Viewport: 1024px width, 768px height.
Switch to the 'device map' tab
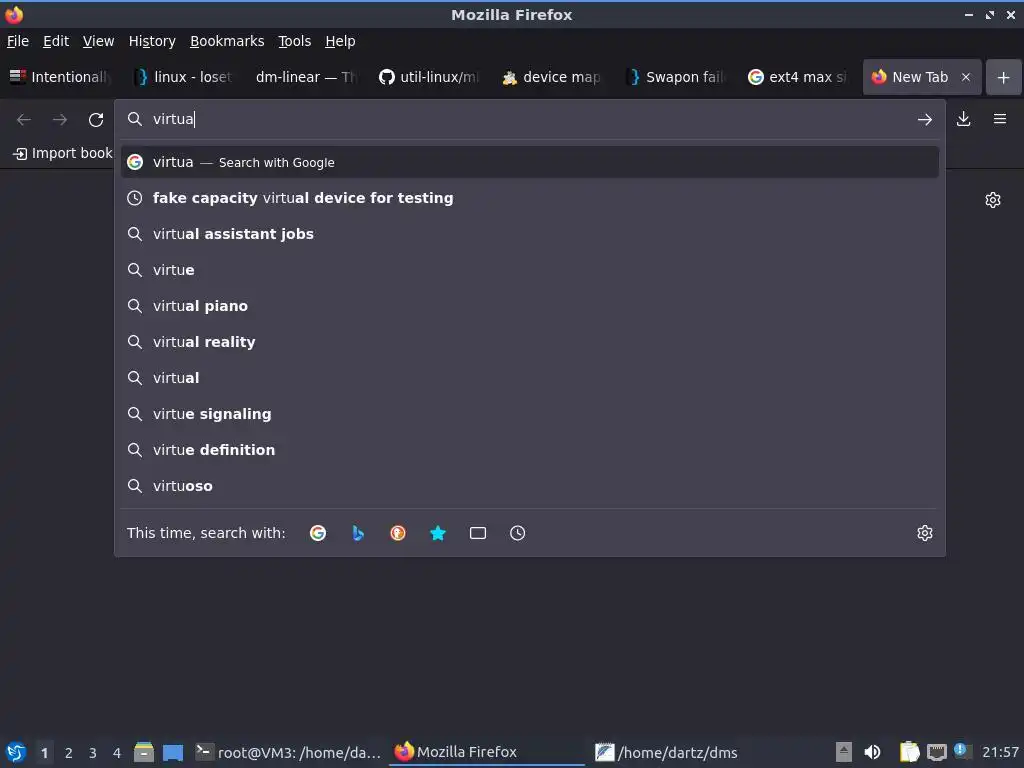[x=552, y=77]
